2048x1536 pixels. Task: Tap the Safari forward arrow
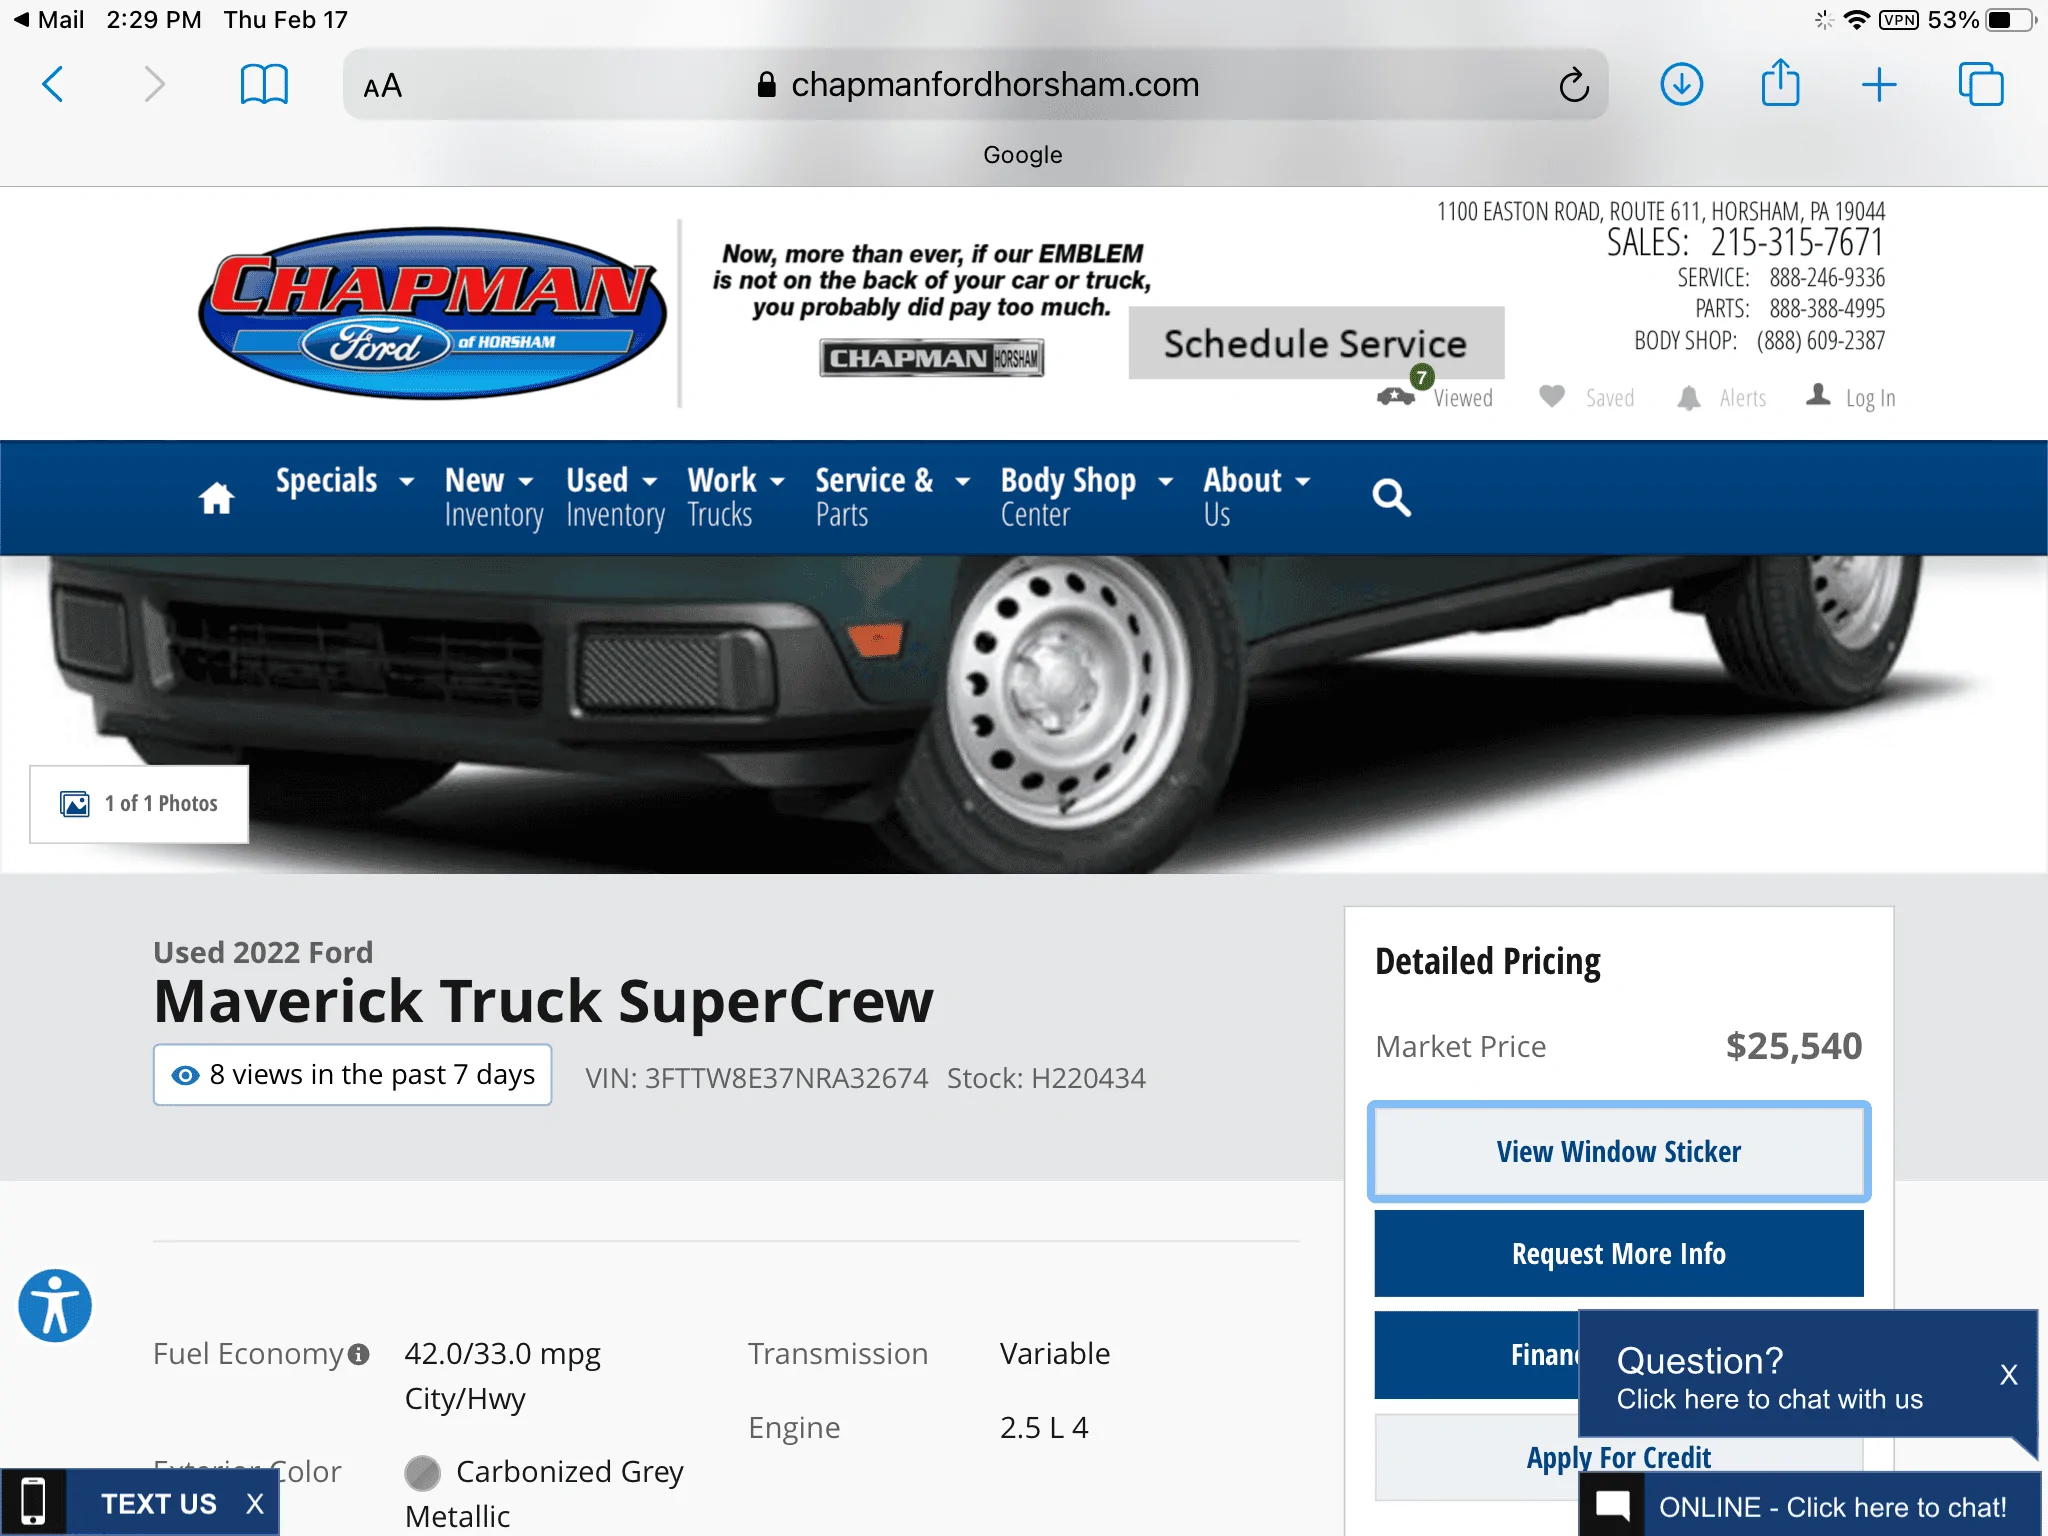pos(153,84)
